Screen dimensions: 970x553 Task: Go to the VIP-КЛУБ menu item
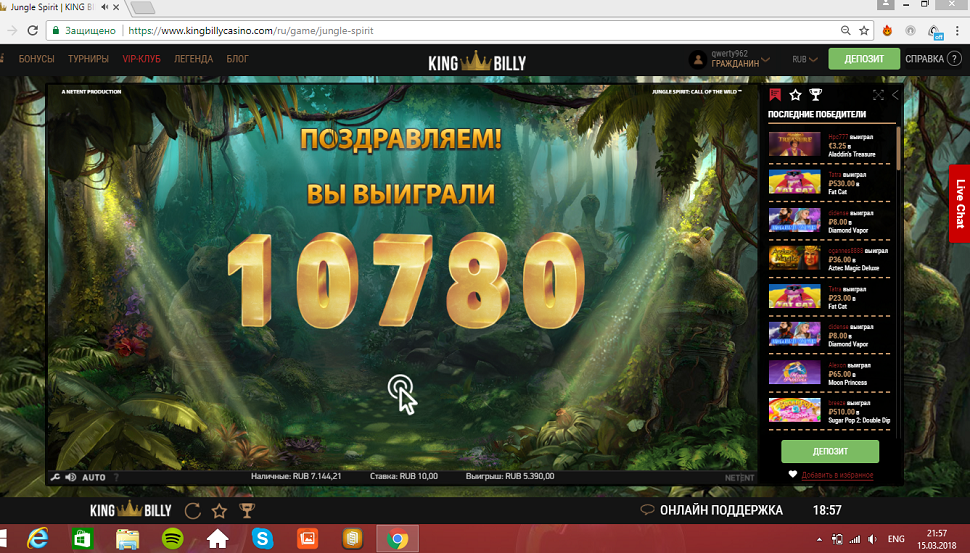click(x=143, y=59)
